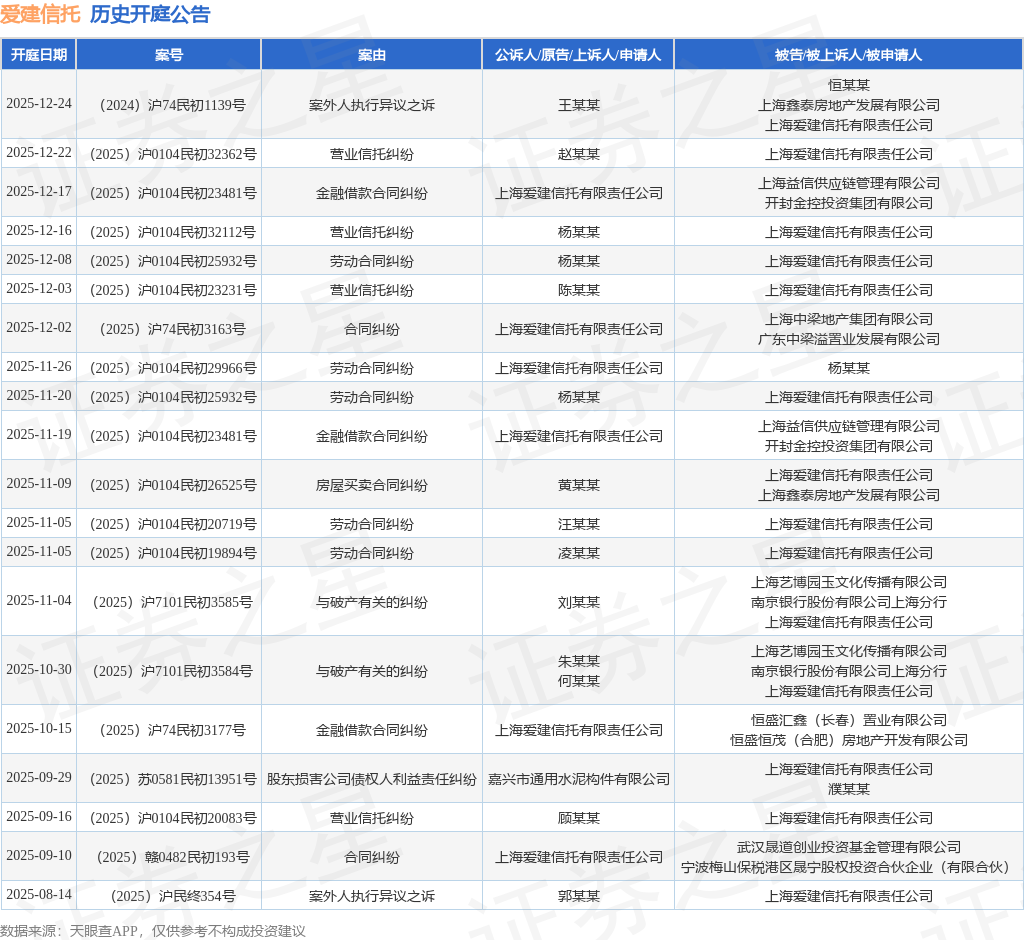Click the date cell 2025-11-19

click(x=39, y=435)
